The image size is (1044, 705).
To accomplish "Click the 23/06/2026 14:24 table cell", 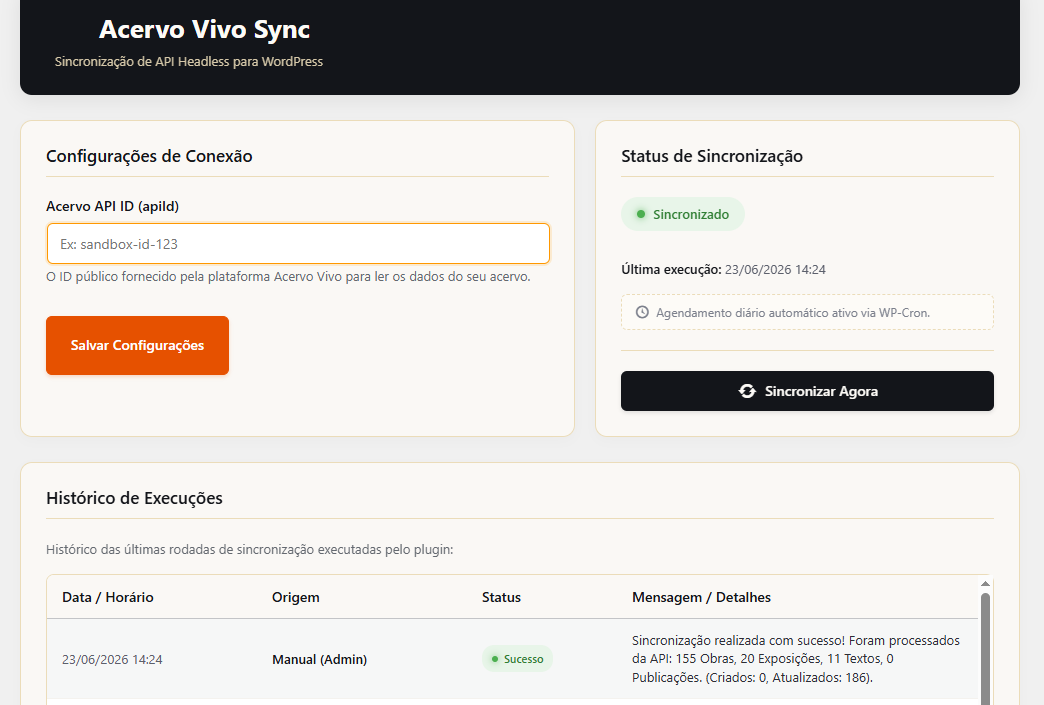I will [x=112, y=659].
